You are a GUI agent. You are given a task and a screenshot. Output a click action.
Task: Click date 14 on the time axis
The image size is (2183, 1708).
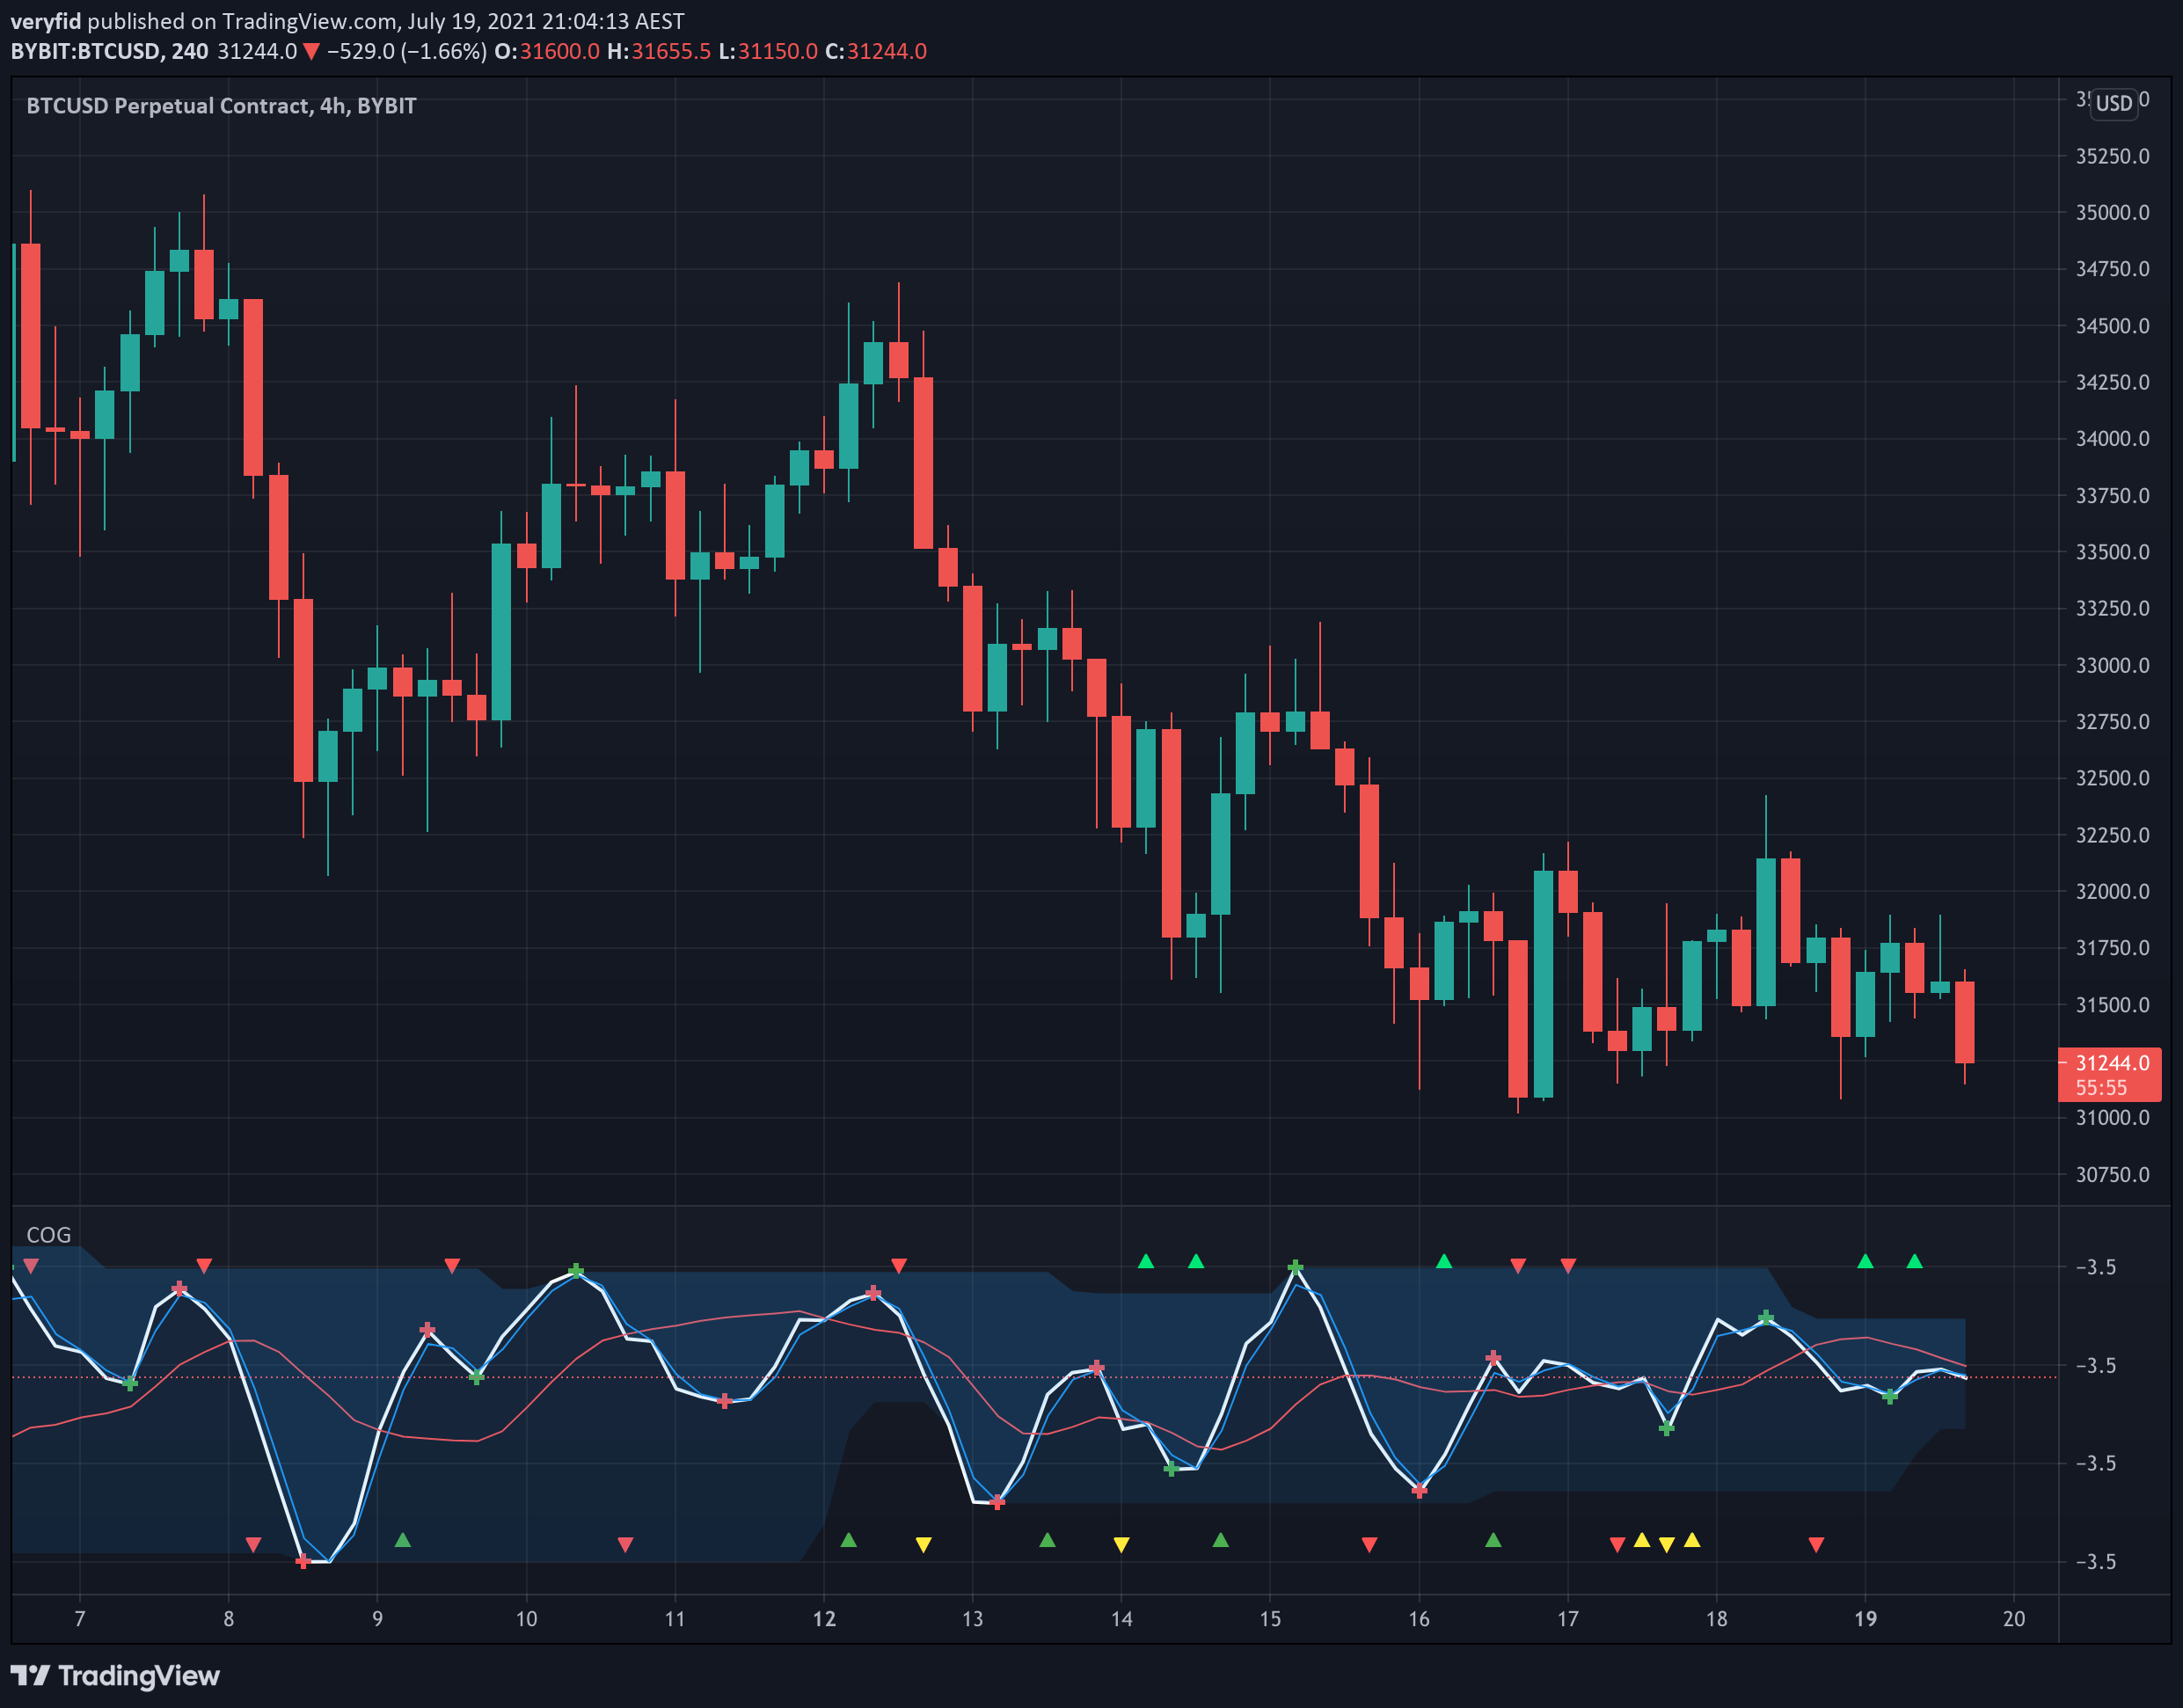[x=1121, y=1619]
